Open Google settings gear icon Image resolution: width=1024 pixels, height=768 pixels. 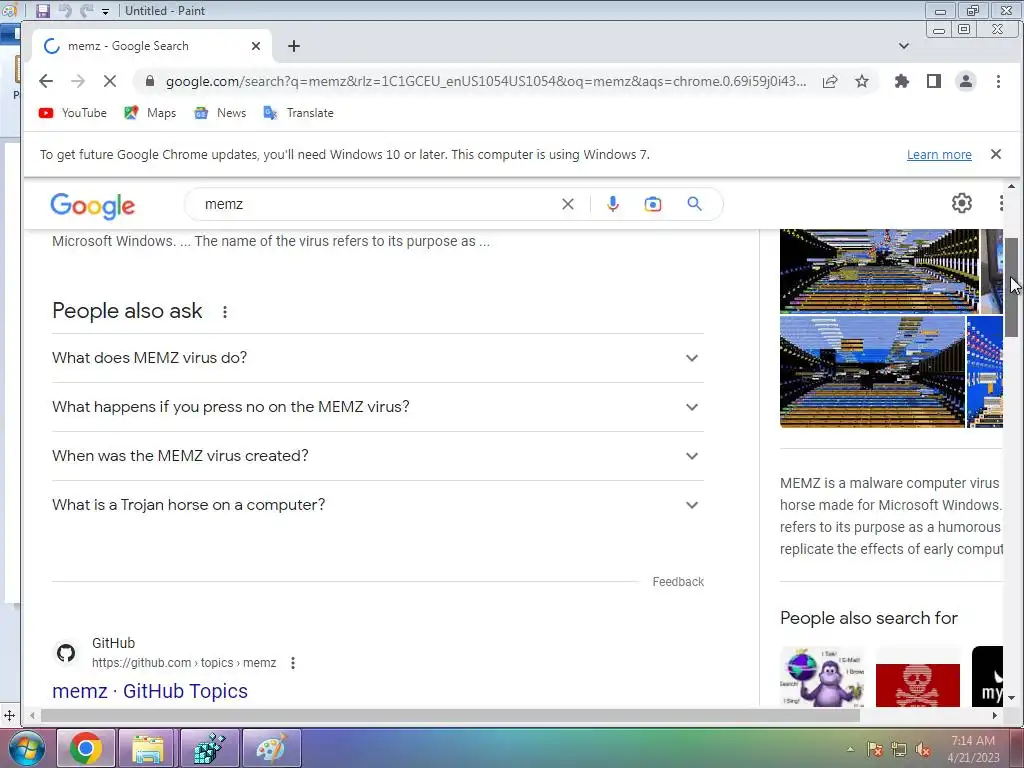click(x=962, y=203)
